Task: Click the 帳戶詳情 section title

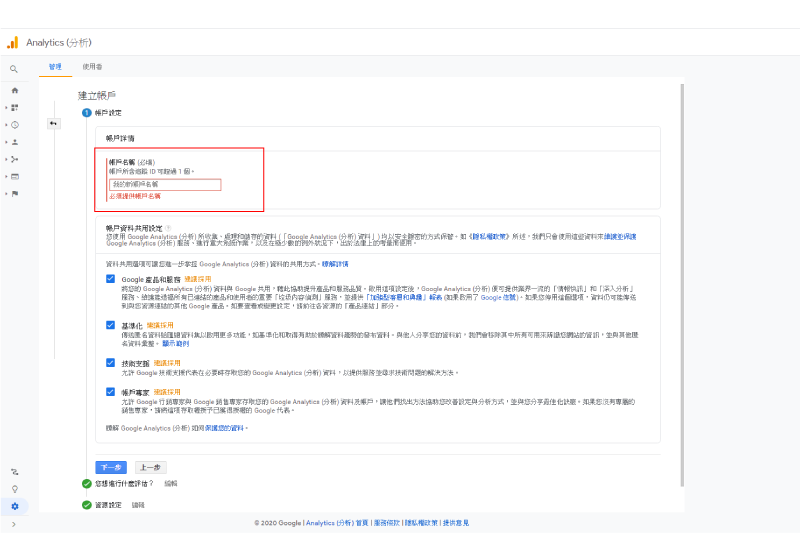Action: tap(120, 138)
